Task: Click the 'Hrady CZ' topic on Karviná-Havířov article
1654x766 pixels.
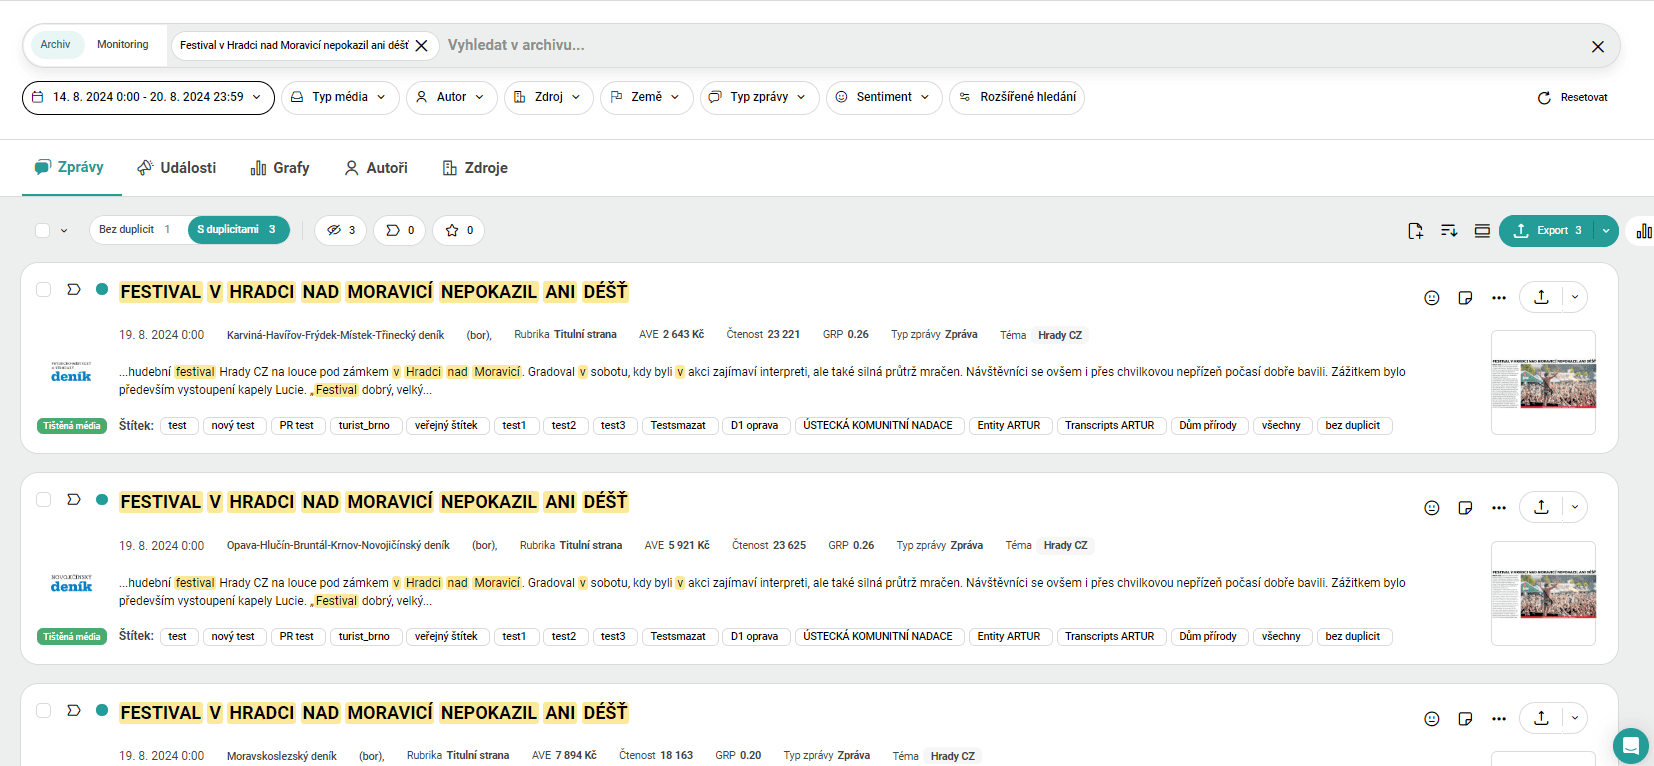Action: (x=1060, y=336)
